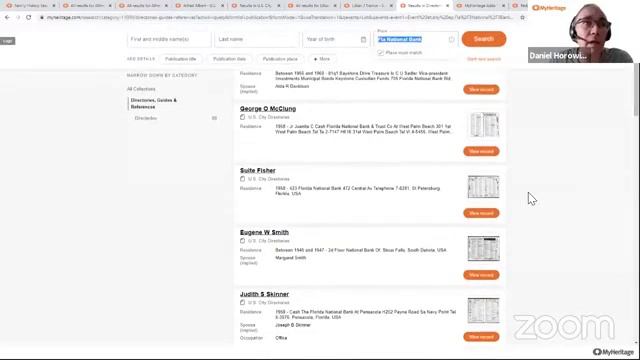
Task: Switch to the second All results tab
Action: point(87,6)
